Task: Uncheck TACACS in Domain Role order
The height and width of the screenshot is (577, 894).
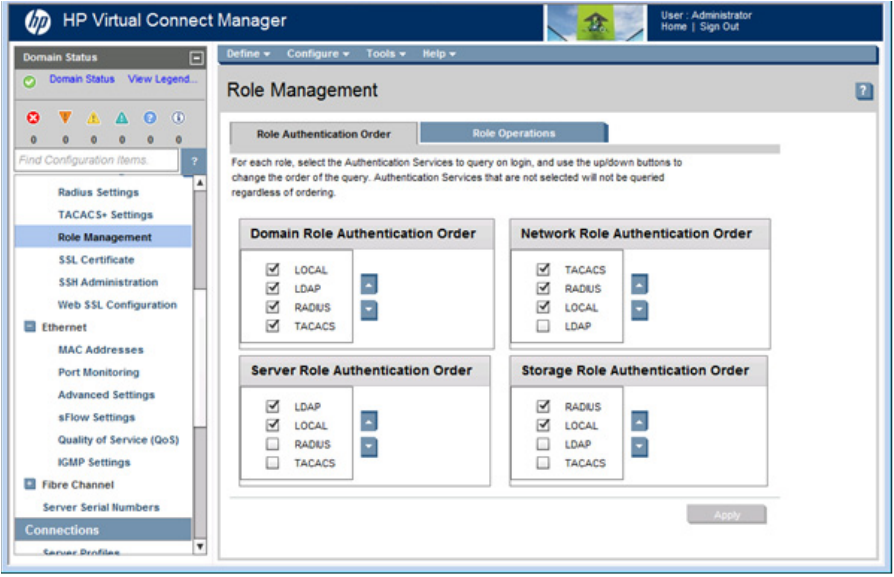Action: click(273, 326)
